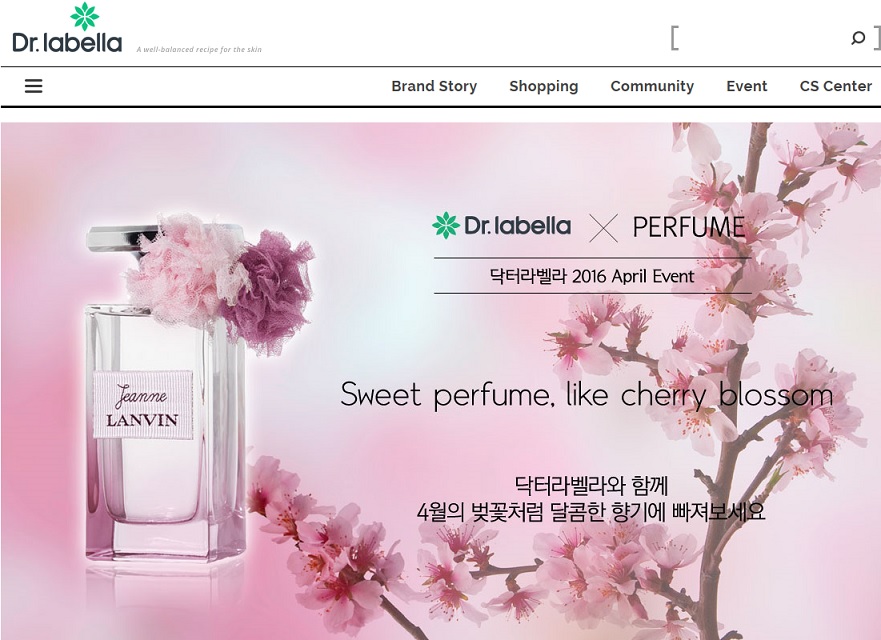Click the search magnifier icon
Viewport: 881px width, 640px height.
pos(857,38)
